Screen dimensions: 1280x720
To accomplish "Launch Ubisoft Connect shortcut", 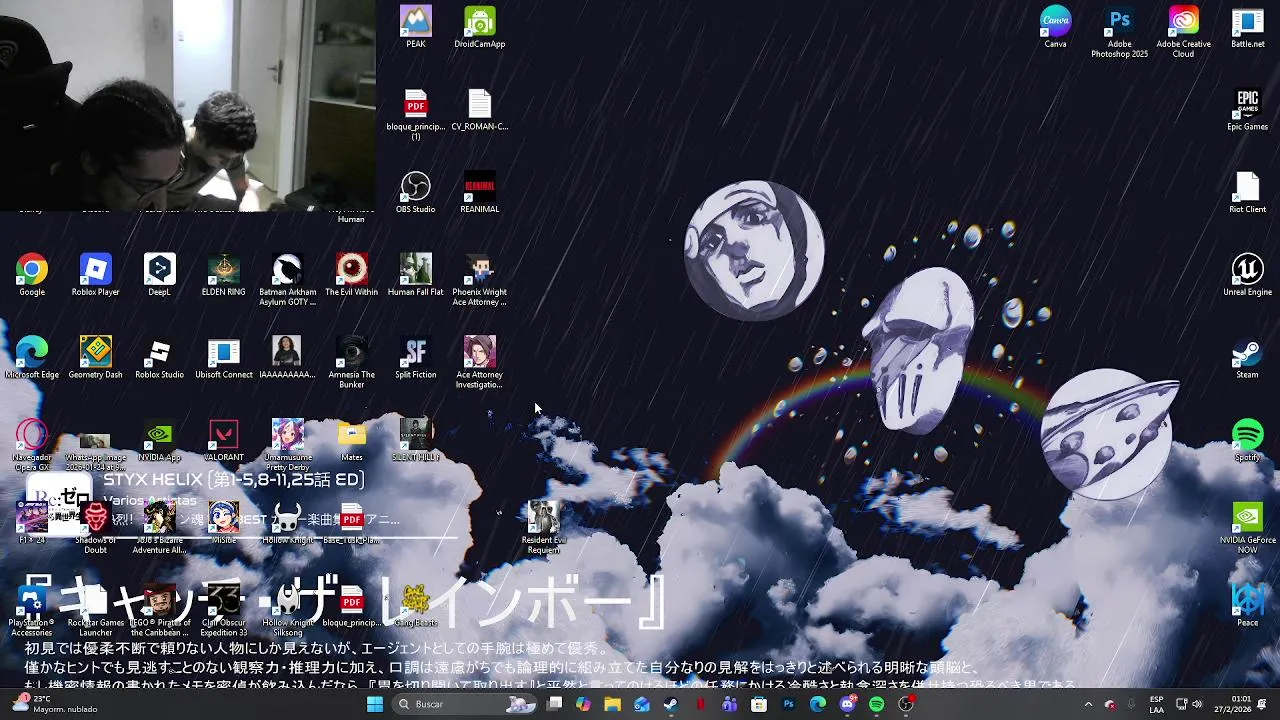I will pos(224,358).
